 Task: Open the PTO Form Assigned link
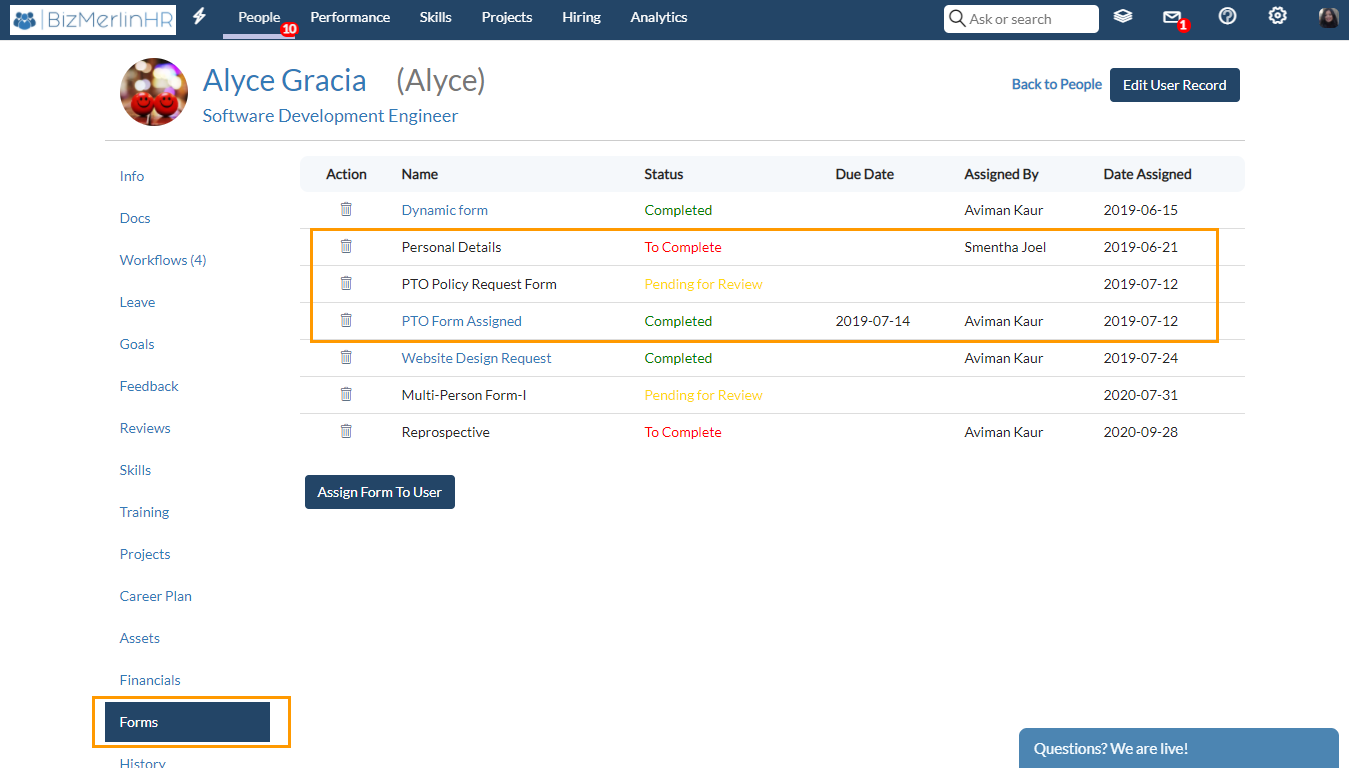(462, 321)
